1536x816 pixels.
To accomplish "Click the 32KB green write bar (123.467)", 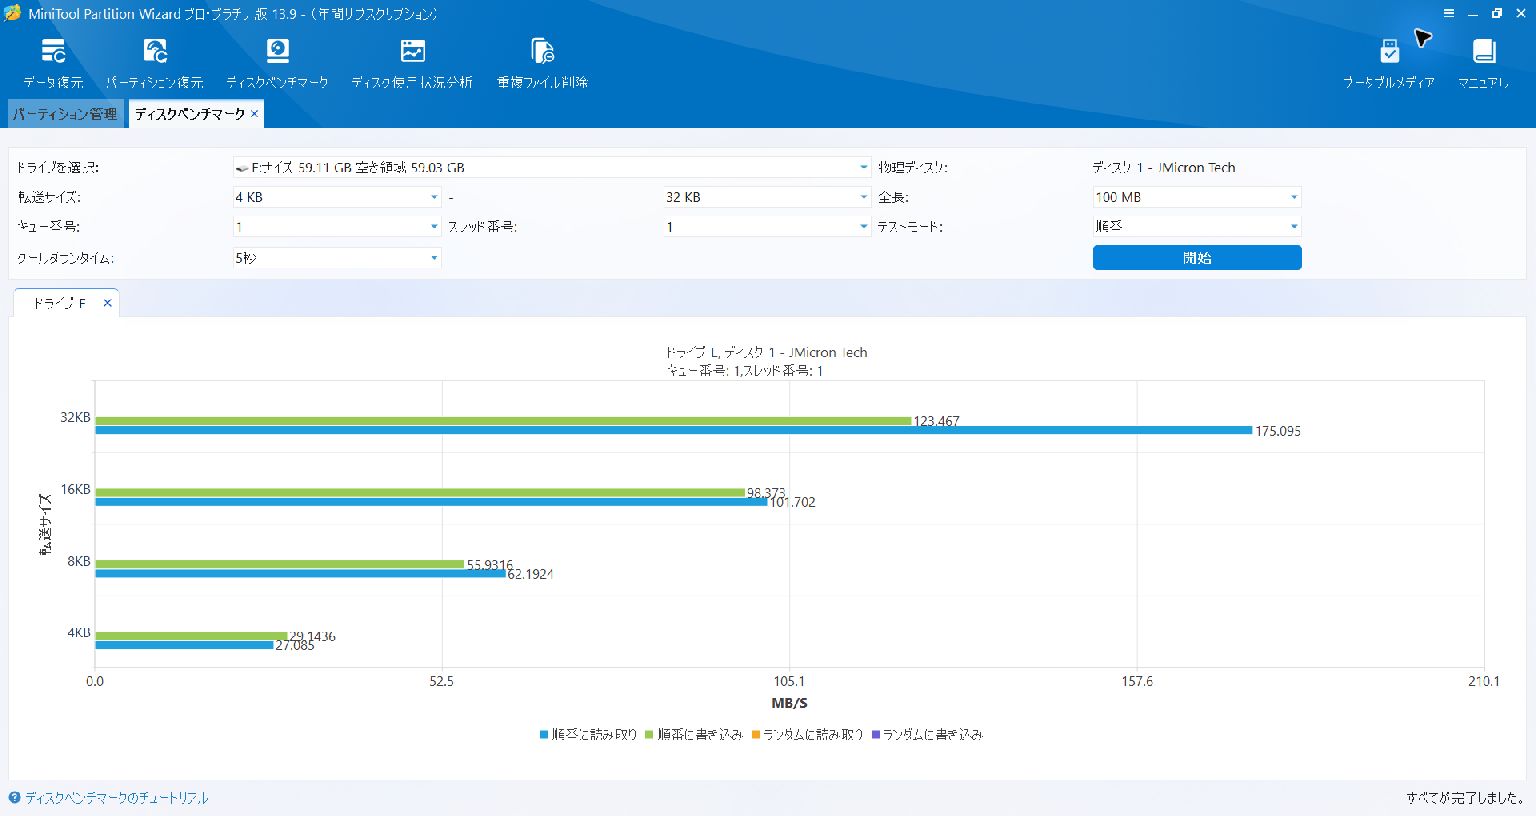I will (x=503, y=421).
